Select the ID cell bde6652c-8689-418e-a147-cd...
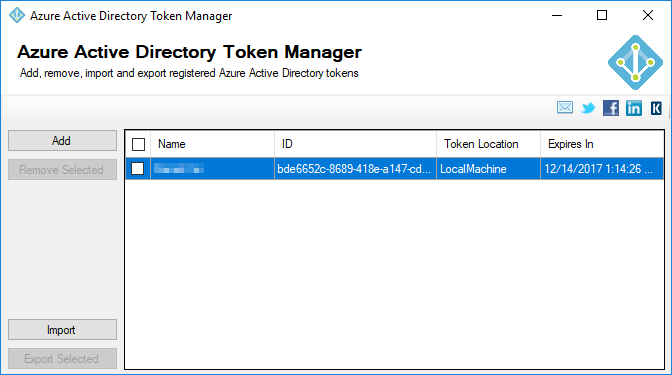Image resolution: width=672 pixels, height=375 pixels. 355,169
